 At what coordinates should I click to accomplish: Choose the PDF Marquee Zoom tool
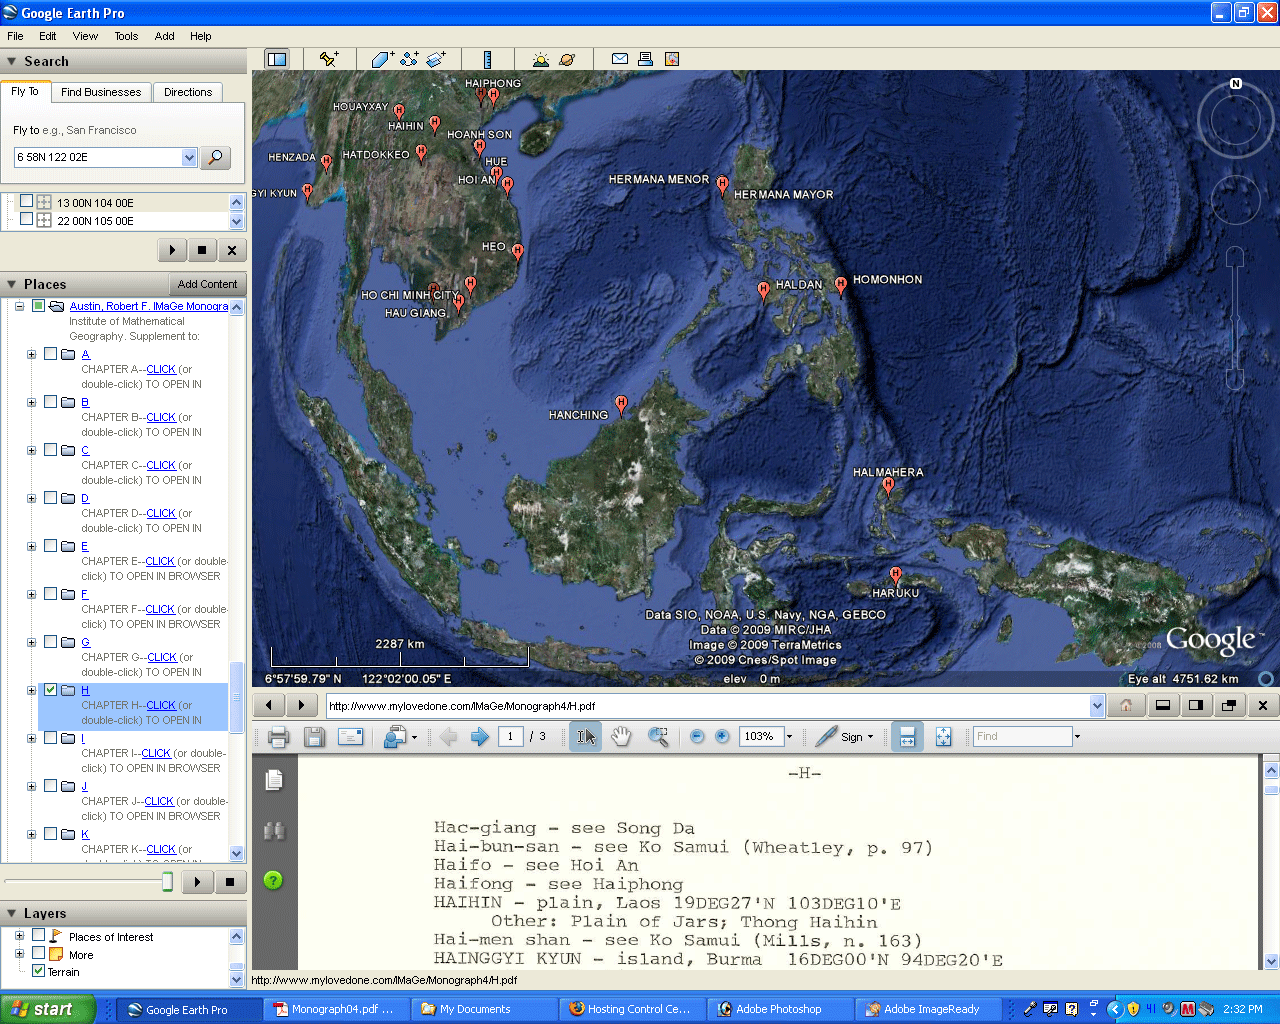[x=658, y=737]
